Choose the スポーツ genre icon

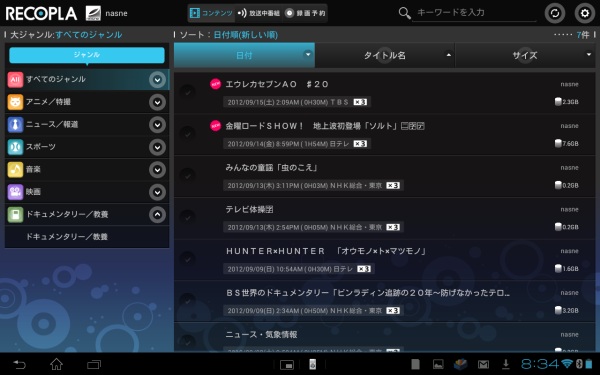[x=15, y=147]
